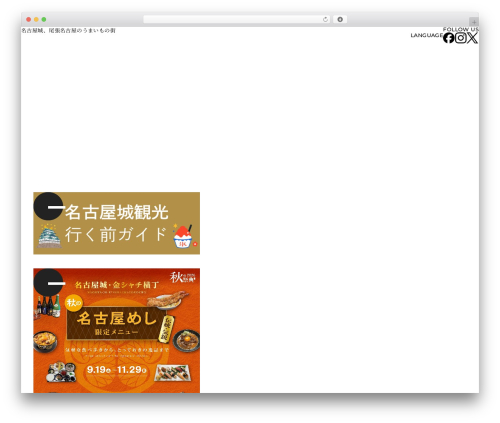The width and height of the screenshot is (500, 423).
Task: Open the Facebook social icon
Action: (x=448, y=38)
